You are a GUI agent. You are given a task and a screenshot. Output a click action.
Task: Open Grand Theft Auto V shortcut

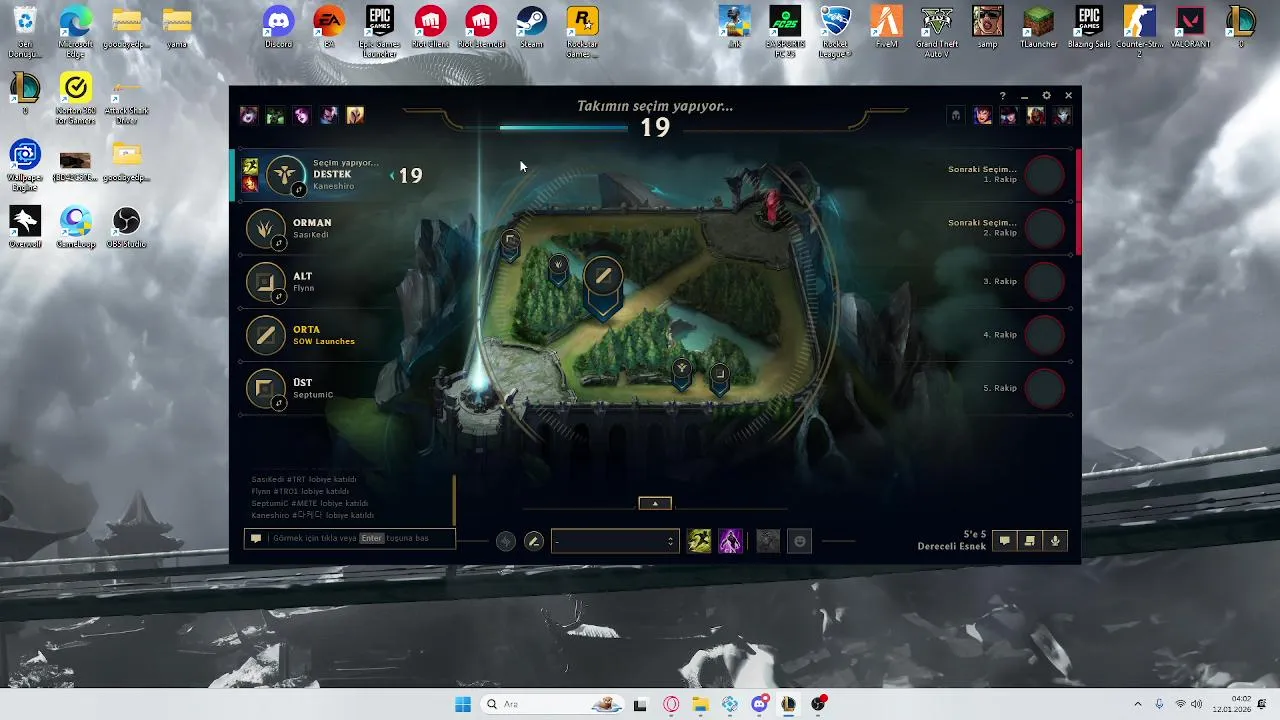[937, 32]
